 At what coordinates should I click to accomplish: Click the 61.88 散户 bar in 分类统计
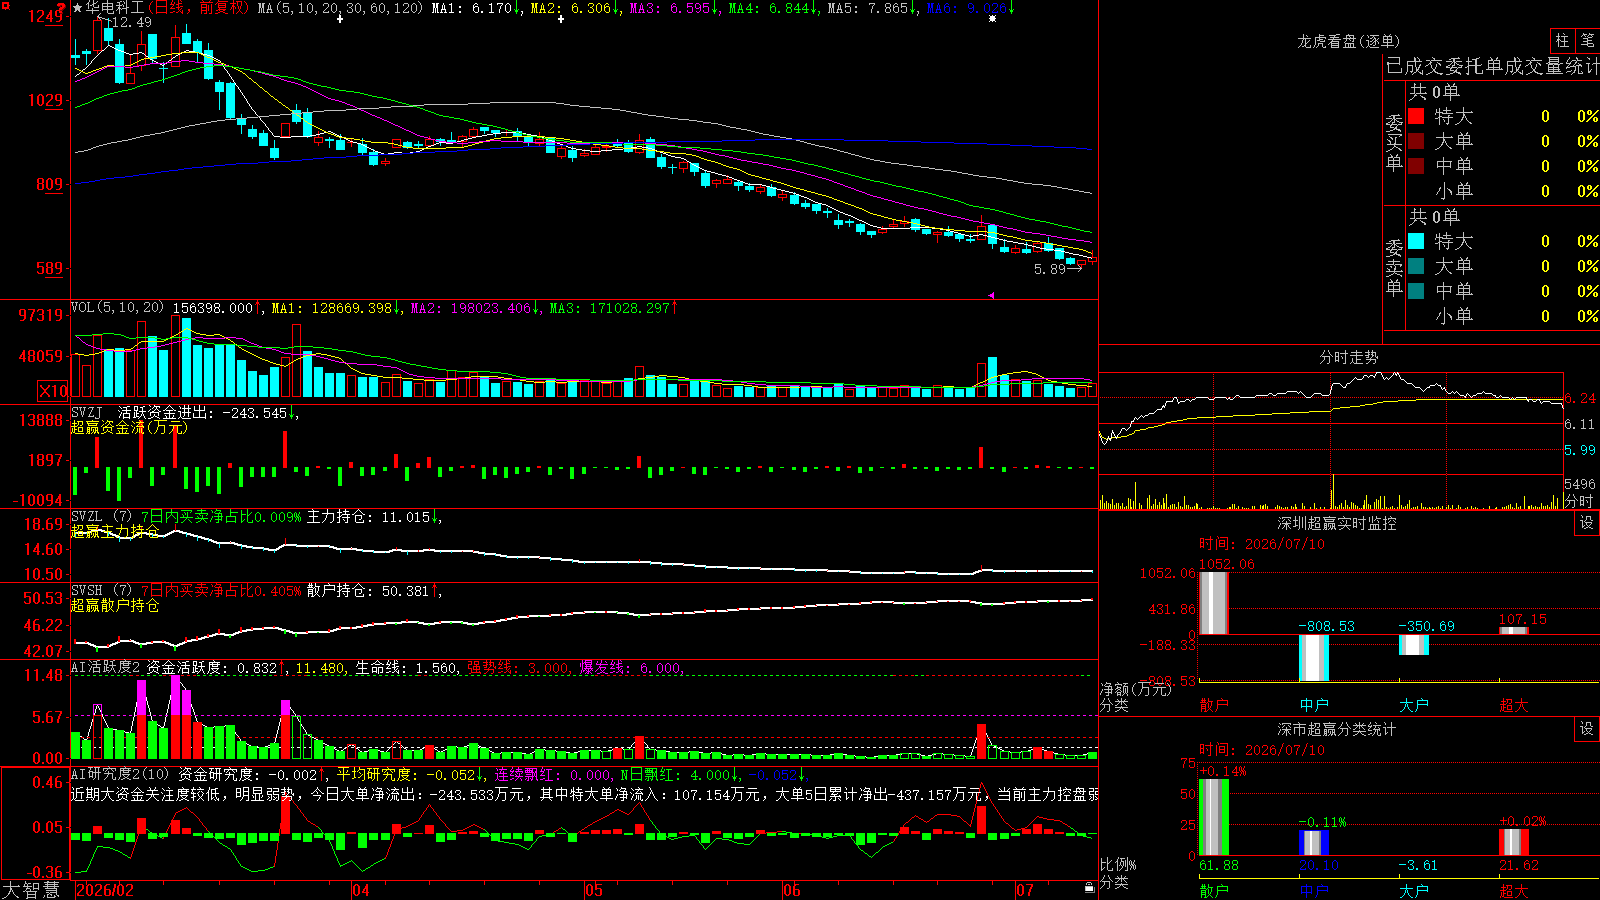pyautogui.click(x=1214, y=817)
